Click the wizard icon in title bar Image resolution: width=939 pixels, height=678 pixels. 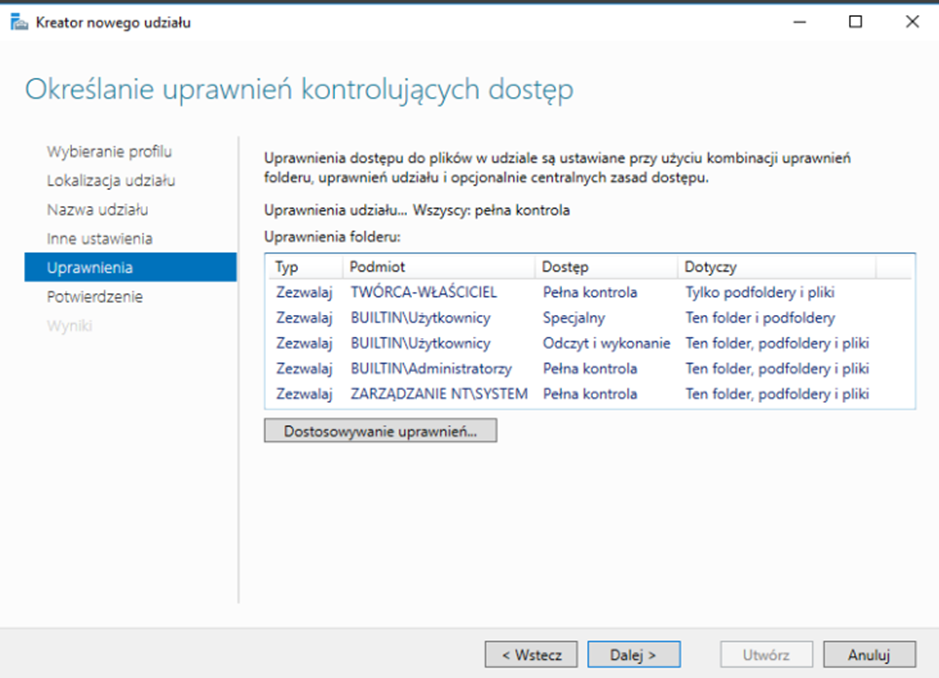(19, 22)
